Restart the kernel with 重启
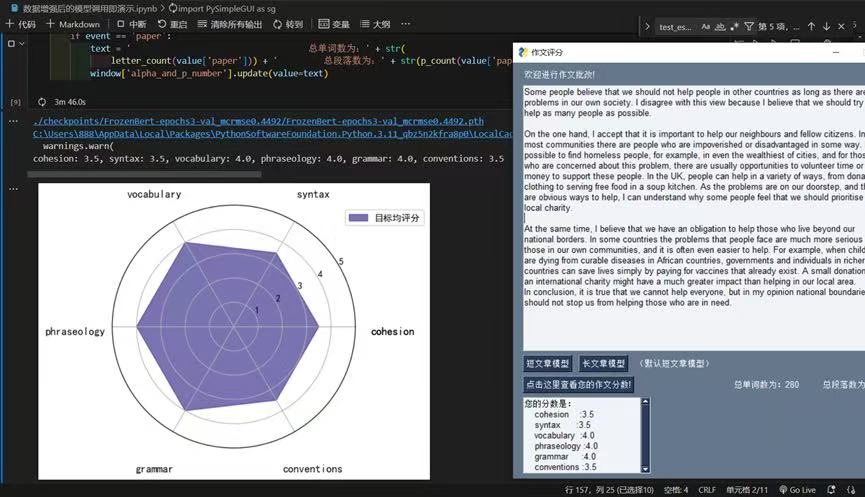Image resolution: width=865 pixels, height=497 pixels. [172, 24]
